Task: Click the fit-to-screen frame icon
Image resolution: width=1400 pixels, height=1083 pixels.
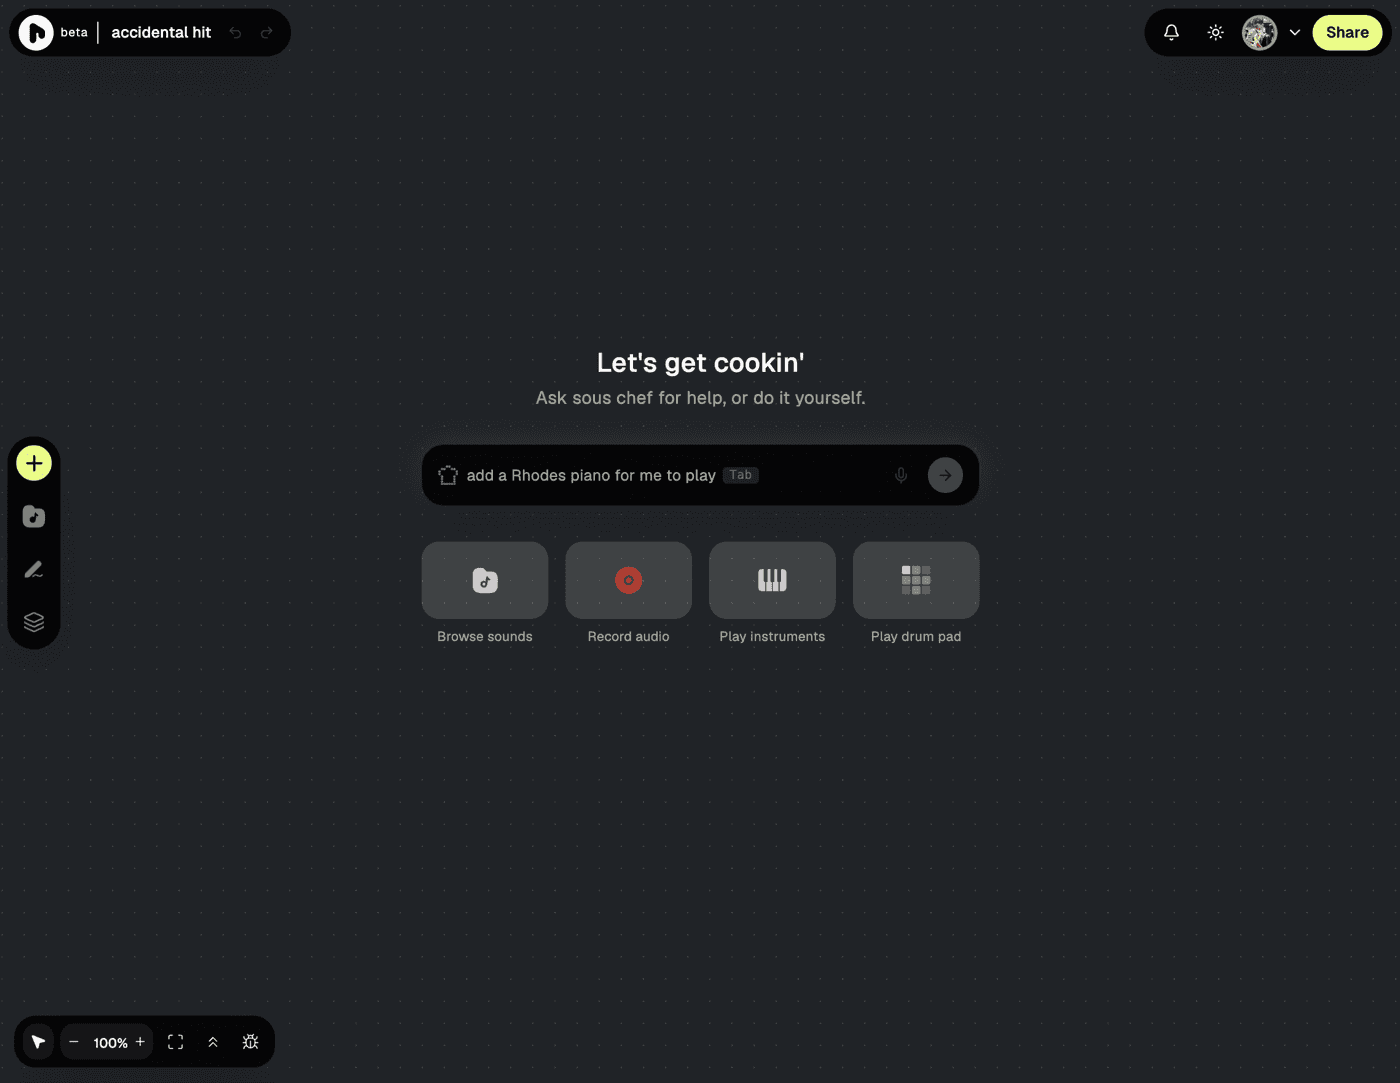Action: [x=176, y=1042]
